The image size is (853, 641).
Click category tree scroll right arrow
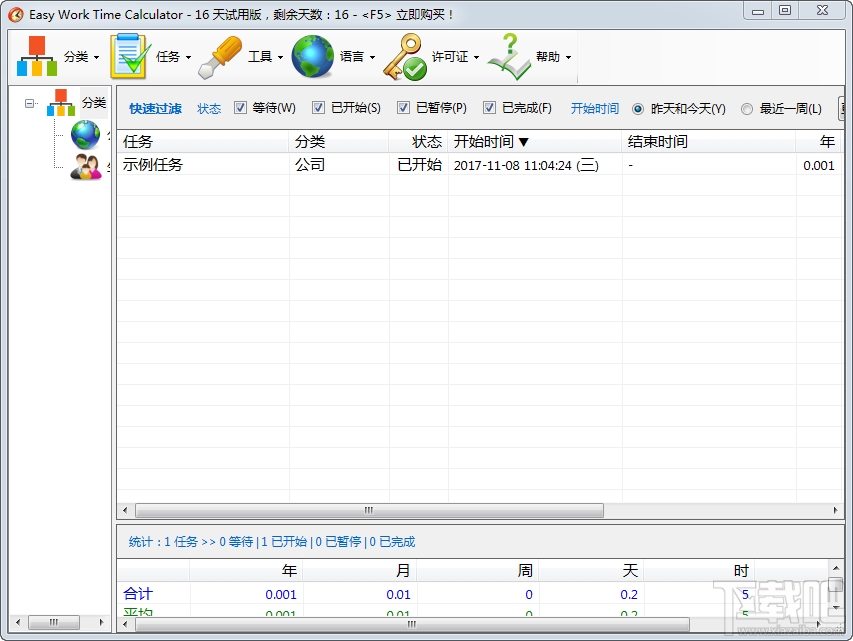tap(101, 622)
